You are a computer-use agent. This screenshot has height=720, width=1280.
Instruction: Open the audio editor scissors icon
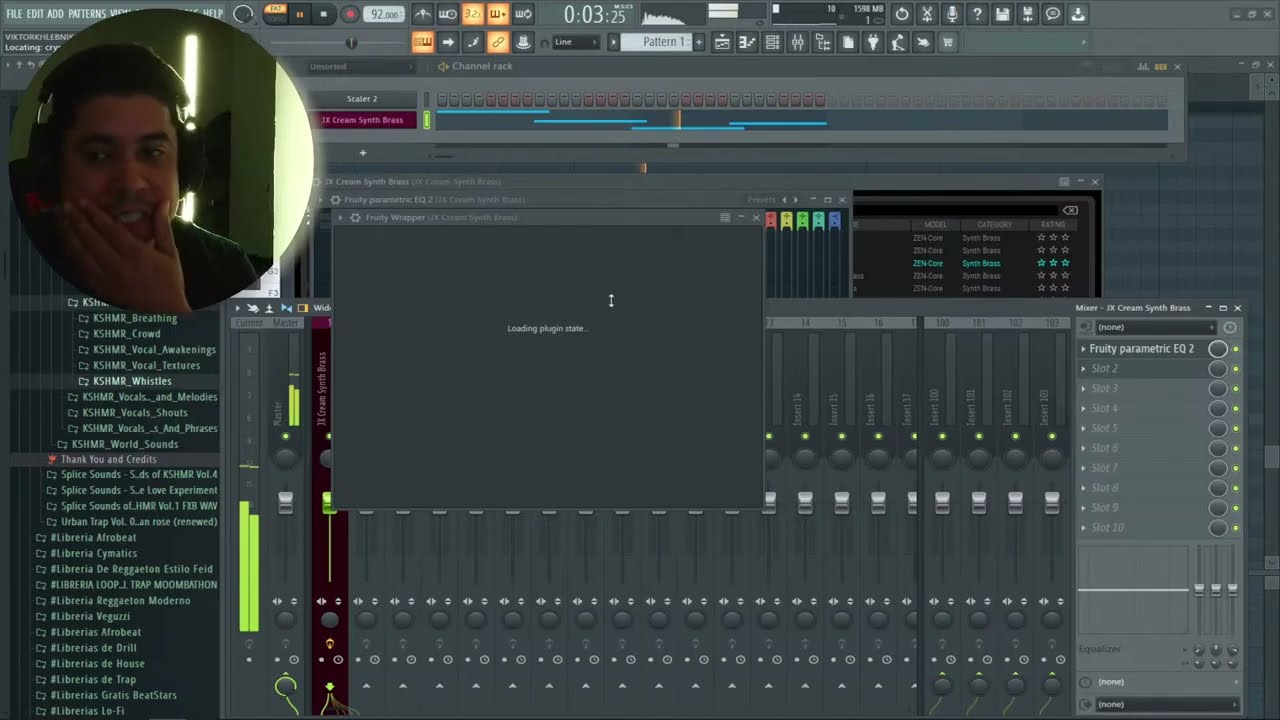pos(927,14)
